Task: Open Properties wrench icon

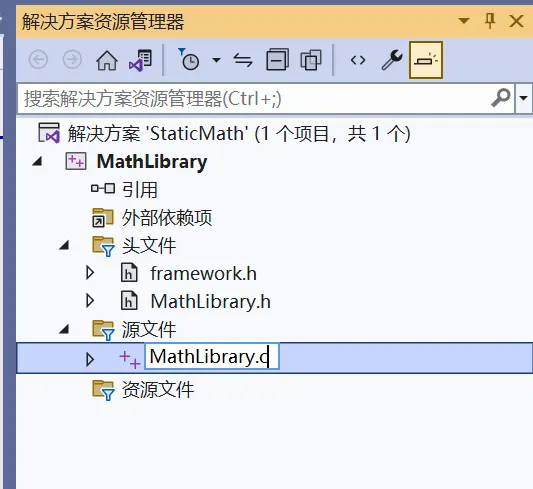Action: [x=392, y=60]
